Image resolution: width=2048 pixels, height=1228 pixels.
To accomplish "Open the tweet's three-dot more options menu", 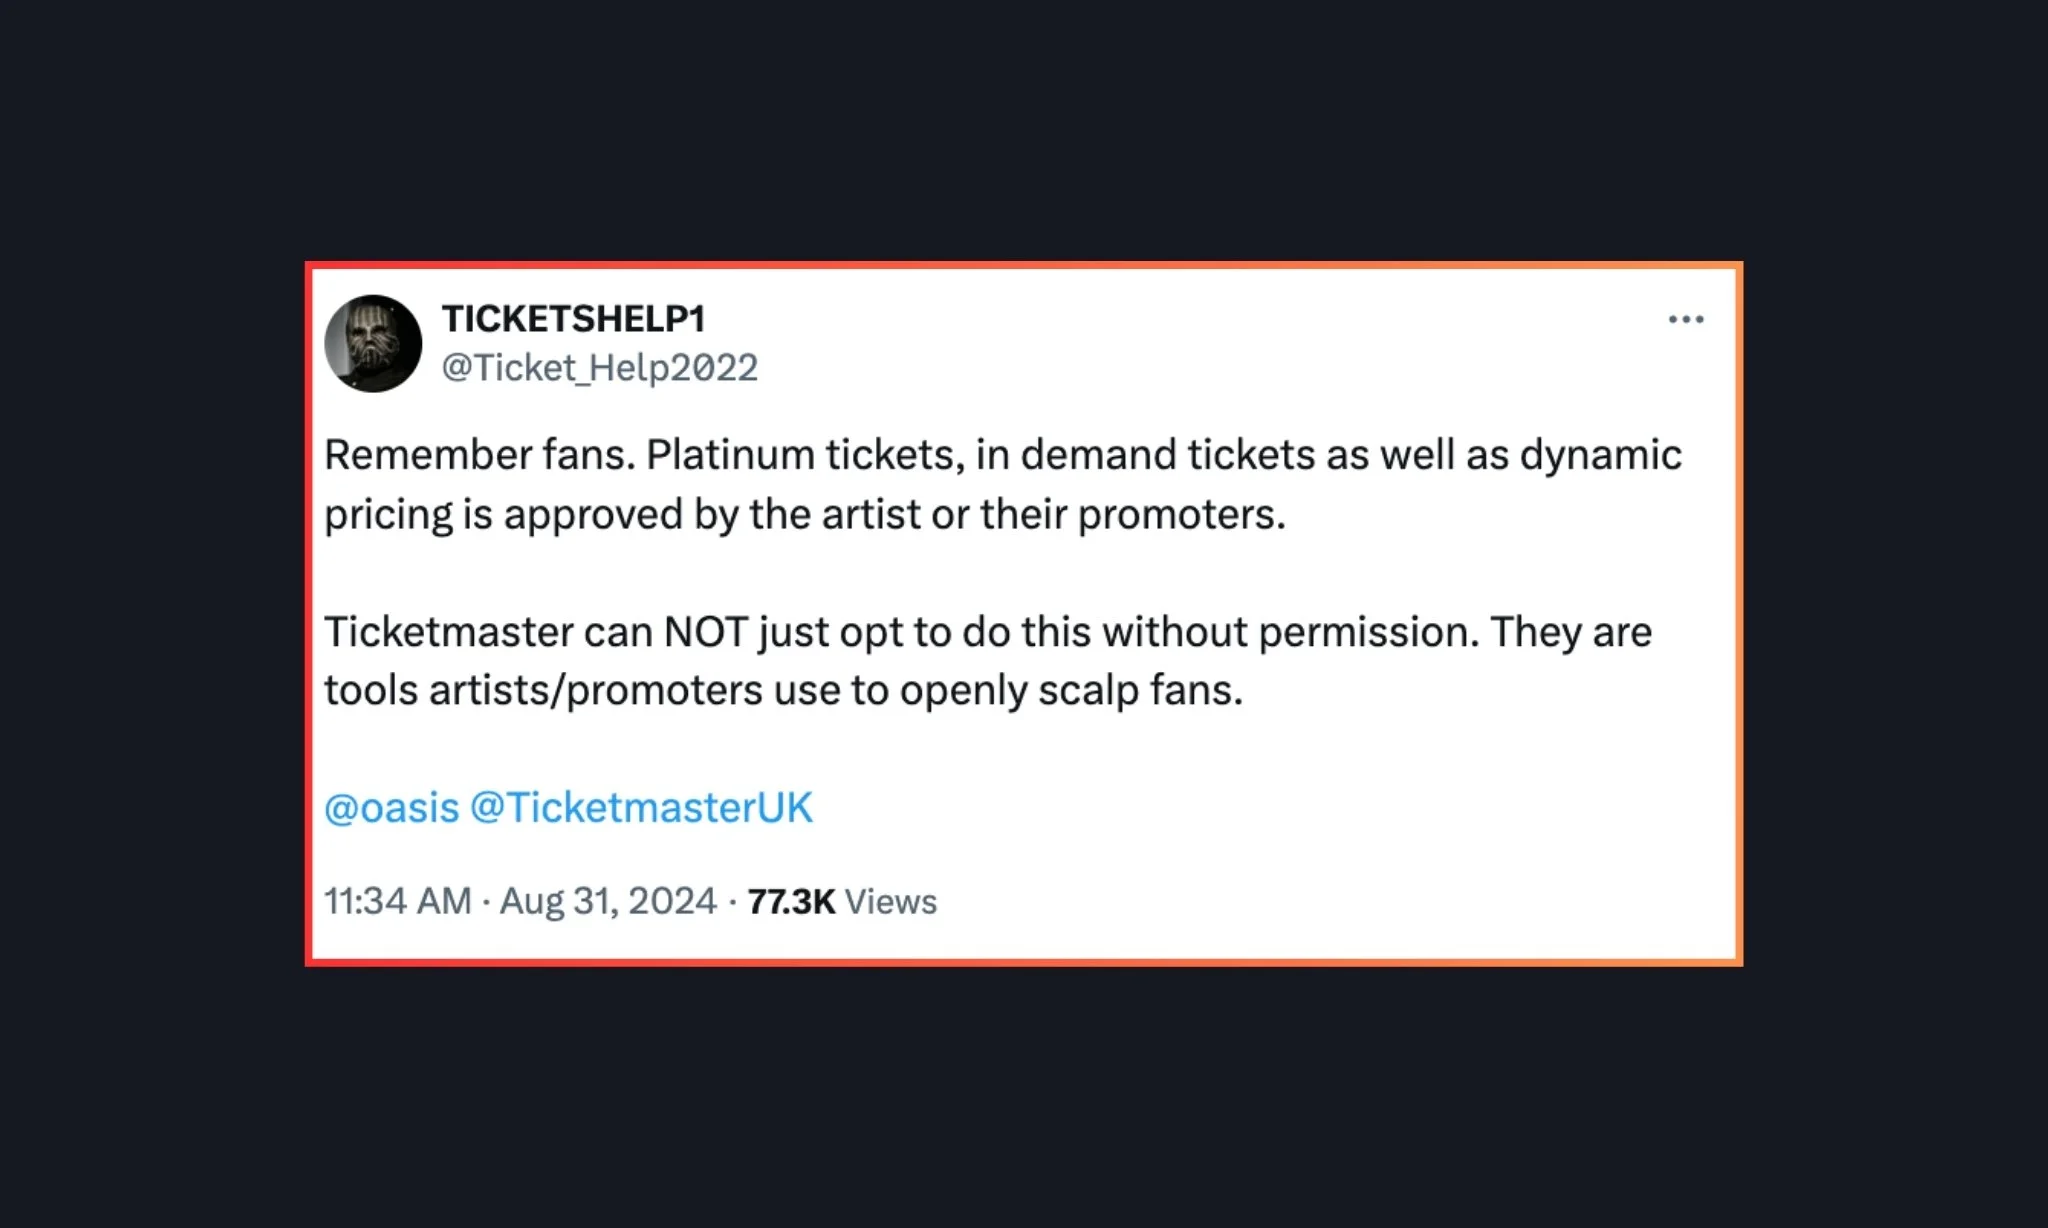I will point(1685,320).
